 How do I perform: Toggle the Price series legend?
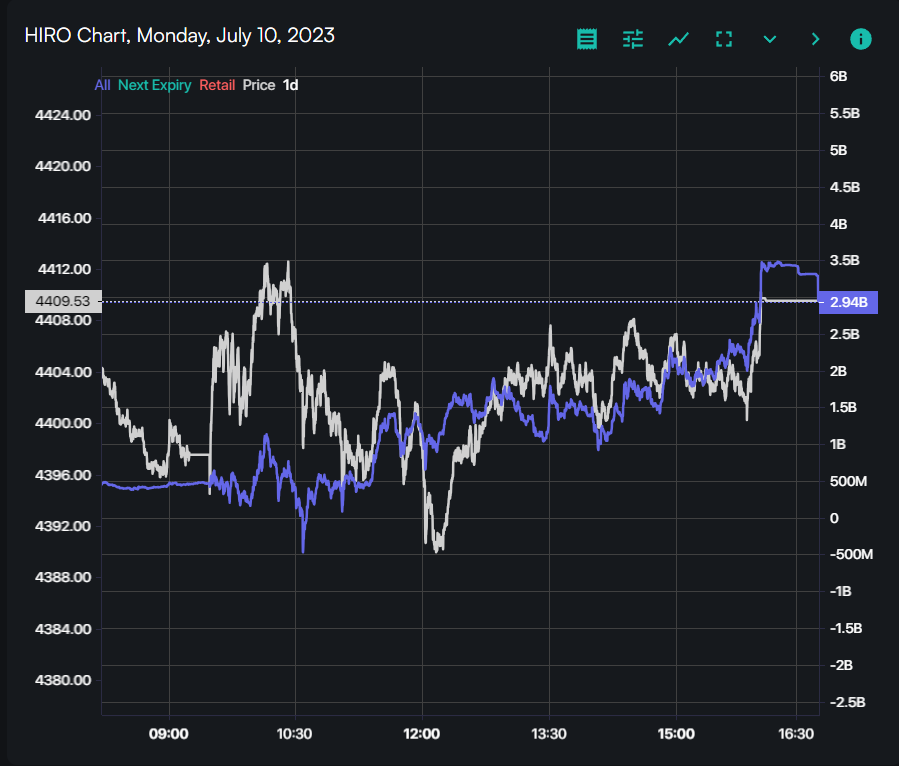pyautogui.click(x=258, y=85)
